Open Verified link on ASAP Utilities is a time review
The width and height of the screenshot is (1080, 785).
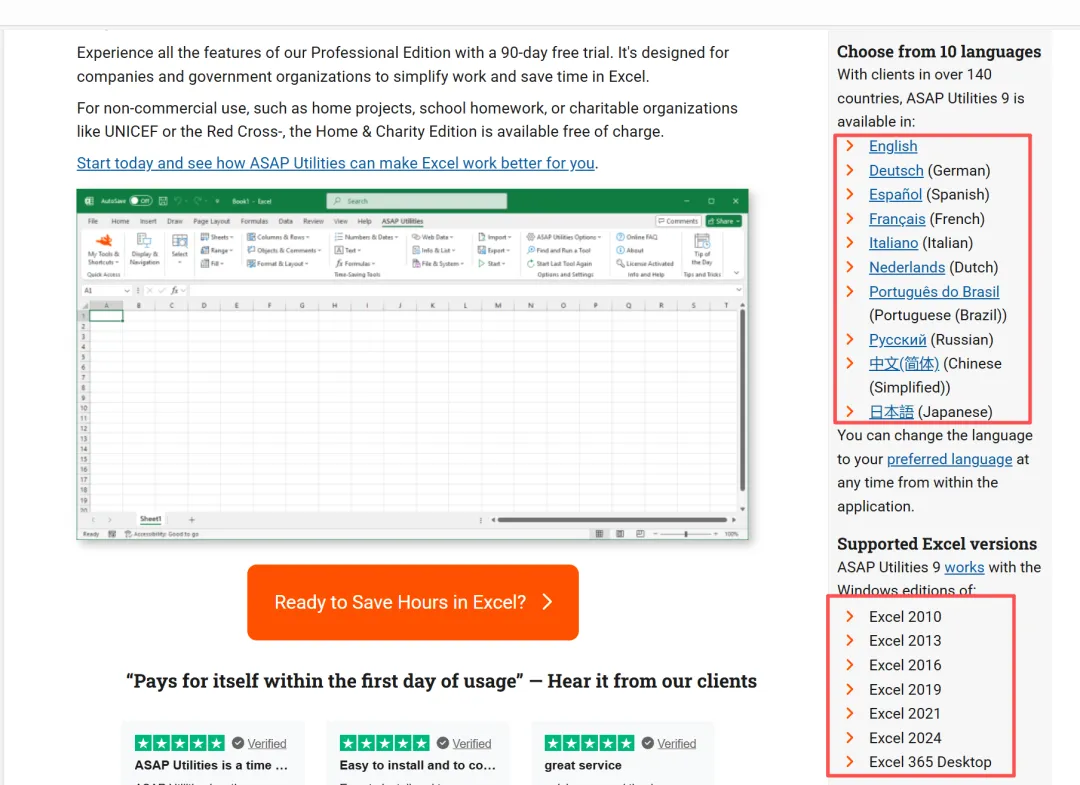[267, 744]
